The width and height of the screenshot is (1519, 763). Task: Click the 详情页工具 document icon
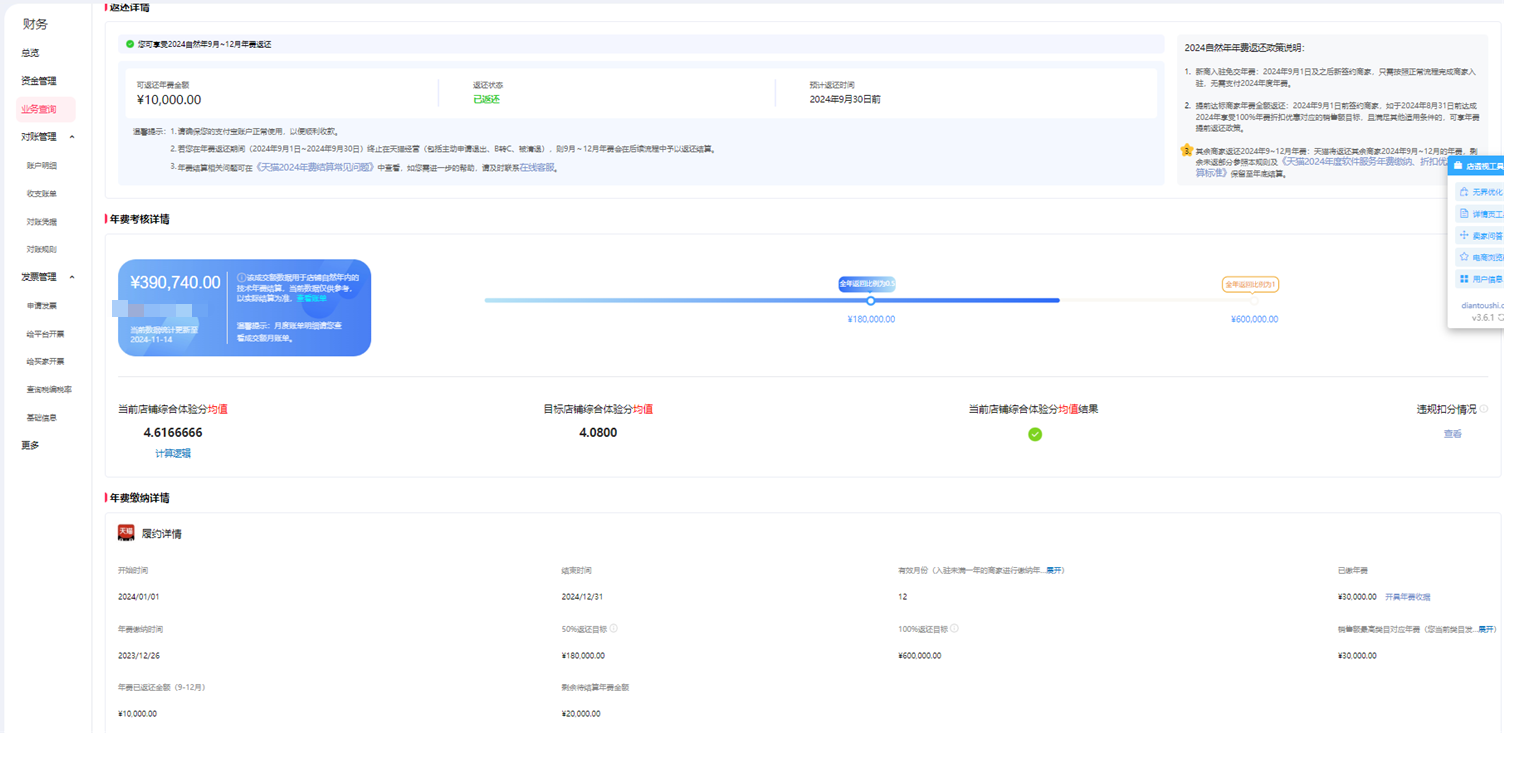click(x=1464, y=214)
